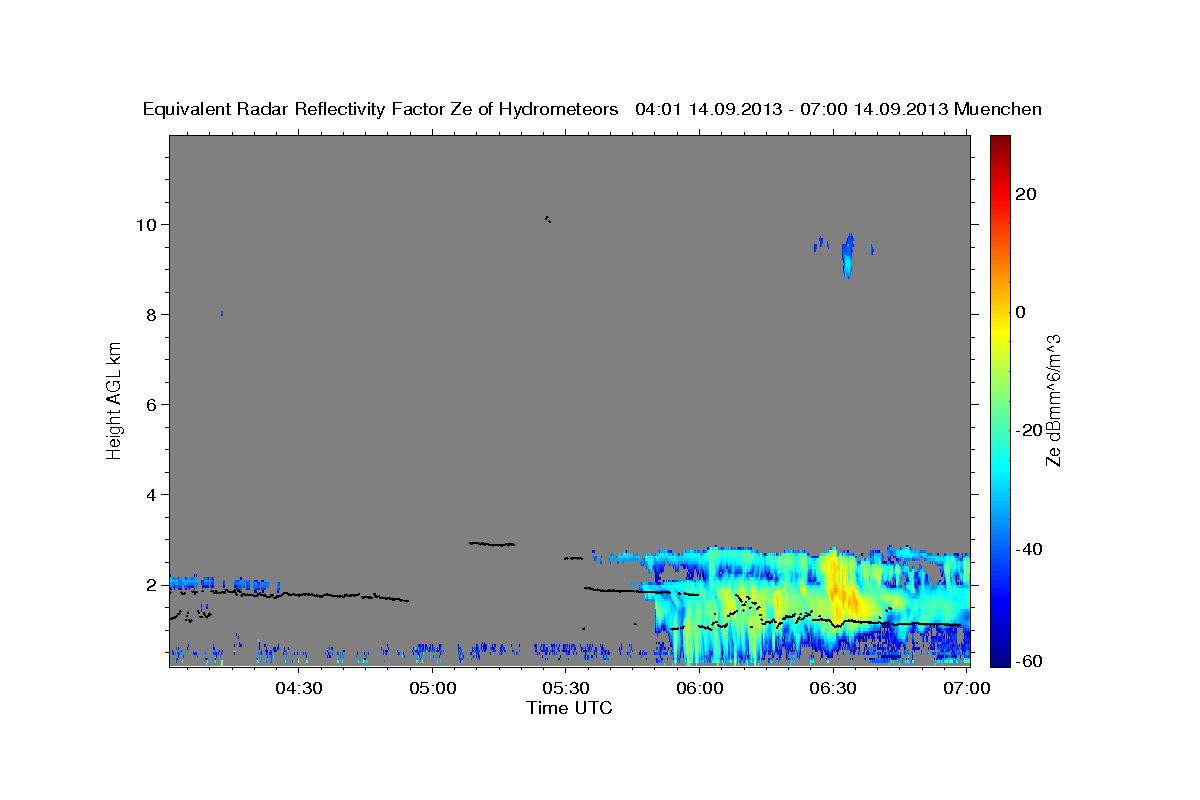The image size is (1200, 800).
Task: Click the 06:00 time tick label
Action: pyautogui.click(x=700, y=688)
